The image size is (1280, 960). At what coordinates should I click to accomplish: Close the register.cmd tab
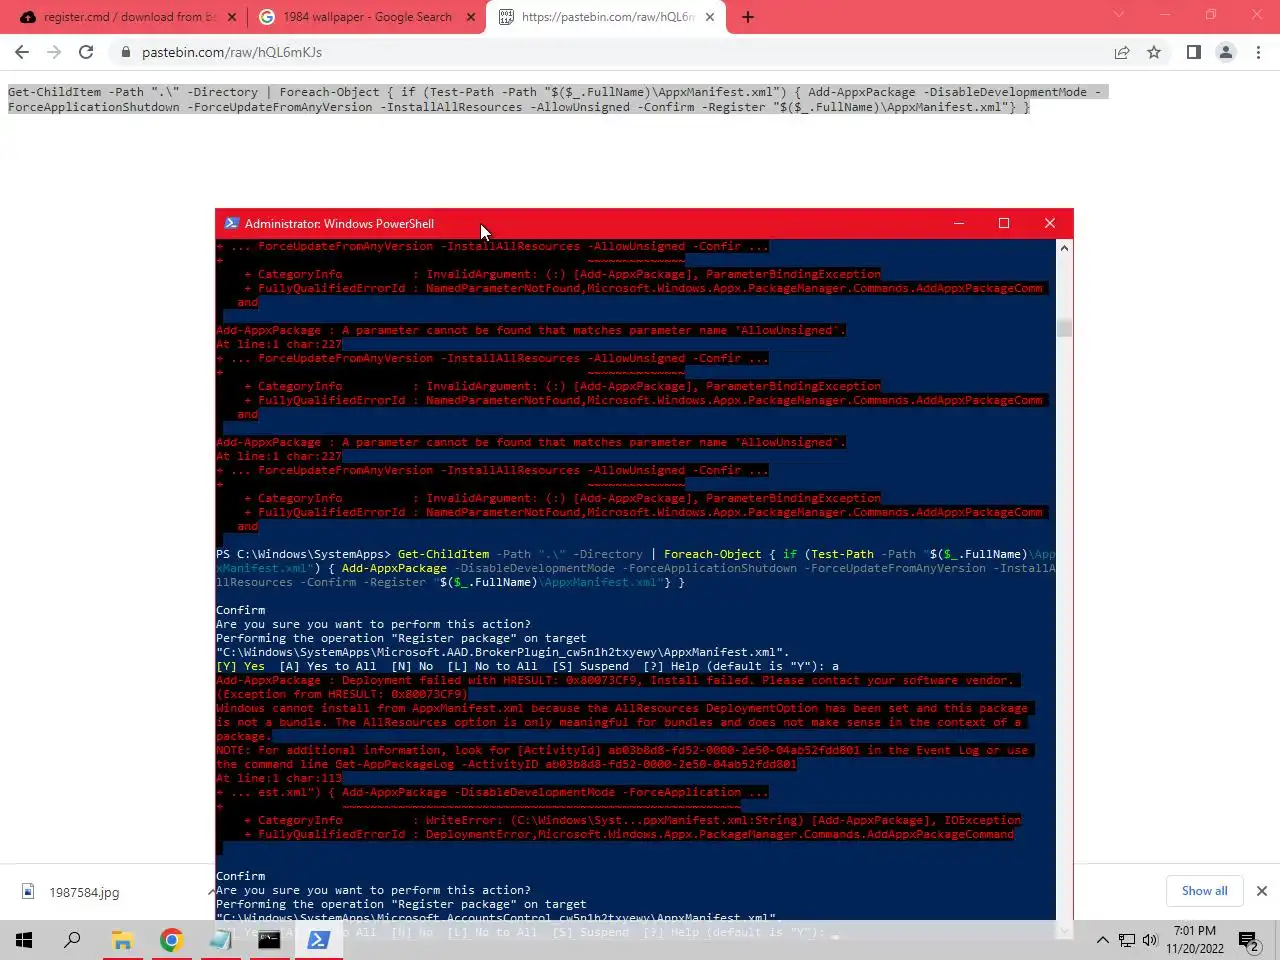point(232,17)
